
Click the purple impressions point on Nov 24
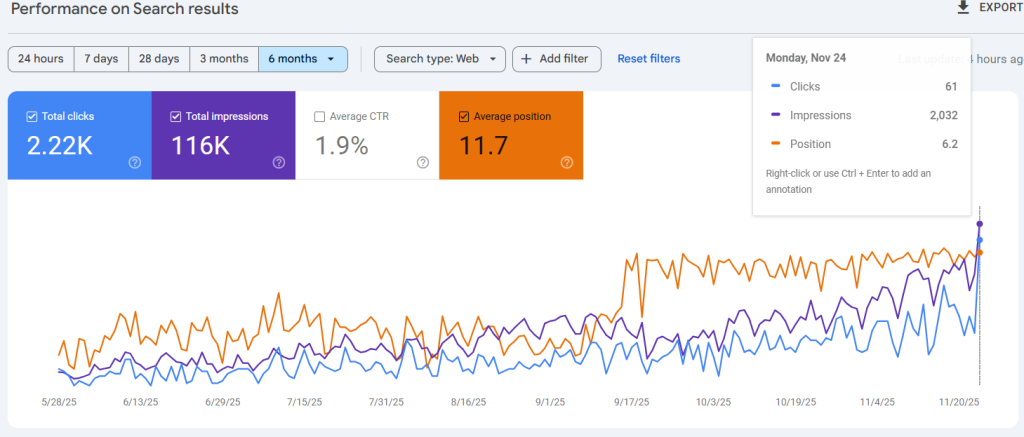click(980, 224)
